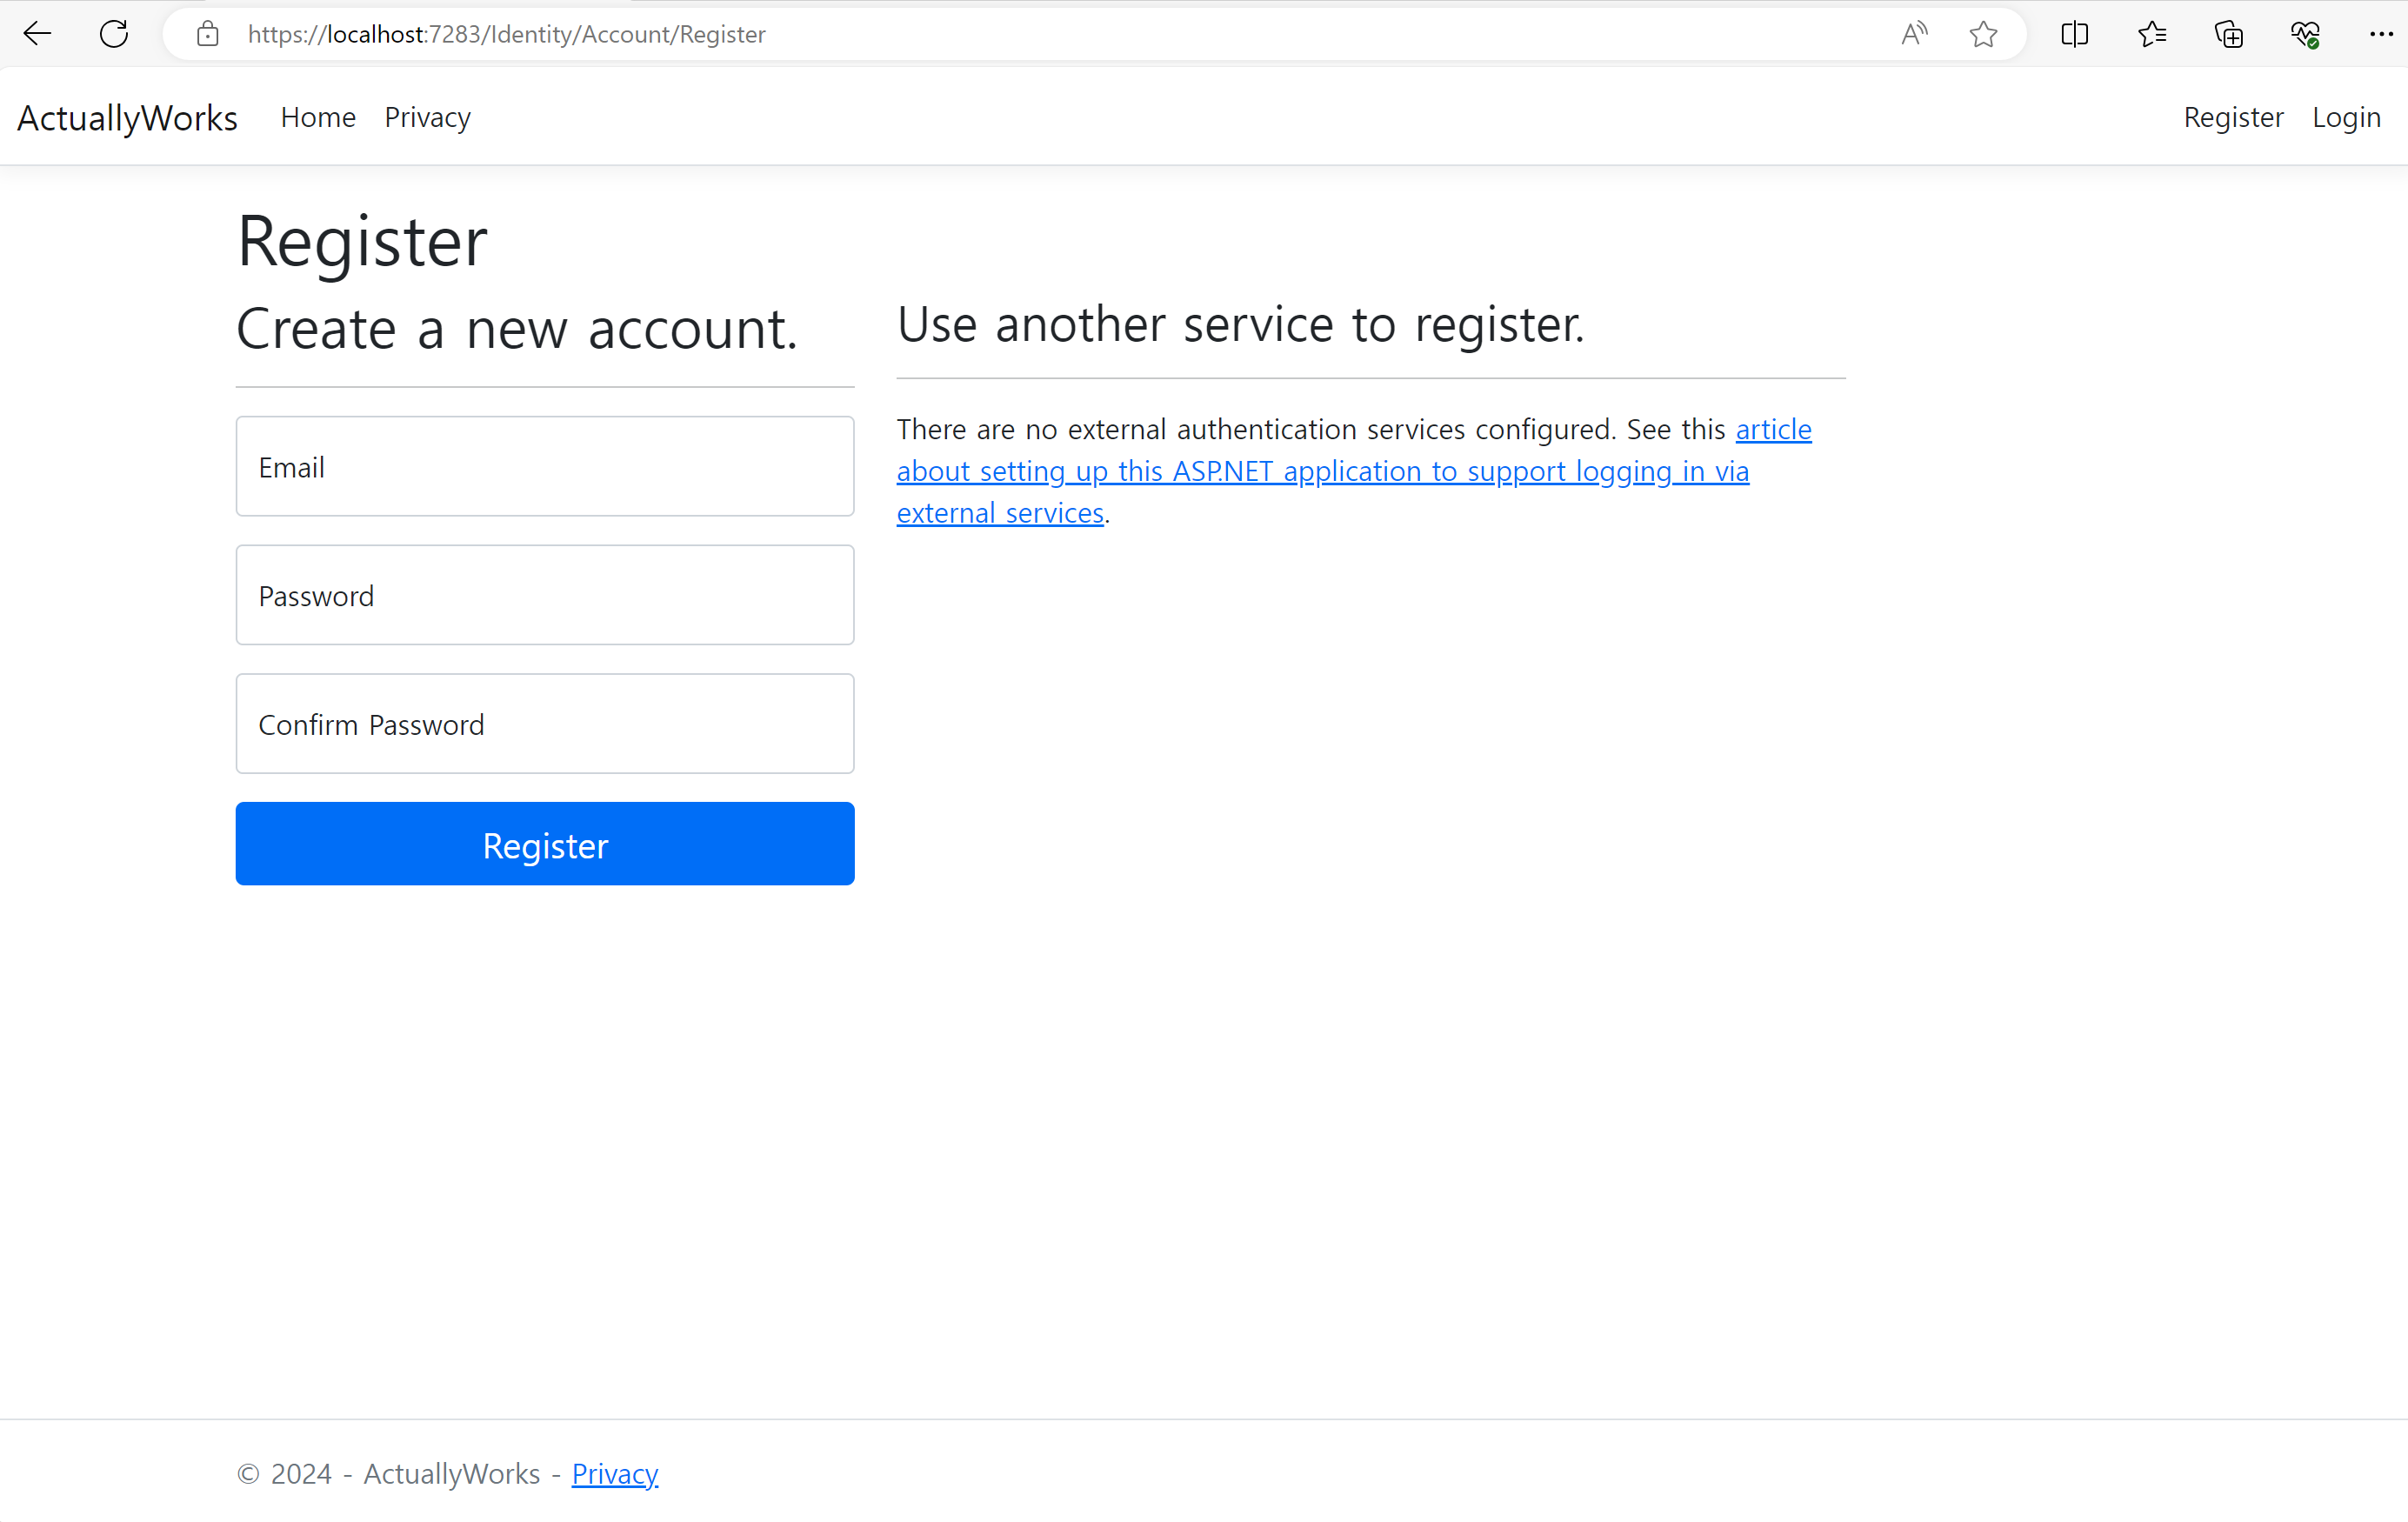Open Browser essentials heart icon
The image size is (2408, 1522).
[x=2305, y=34]
